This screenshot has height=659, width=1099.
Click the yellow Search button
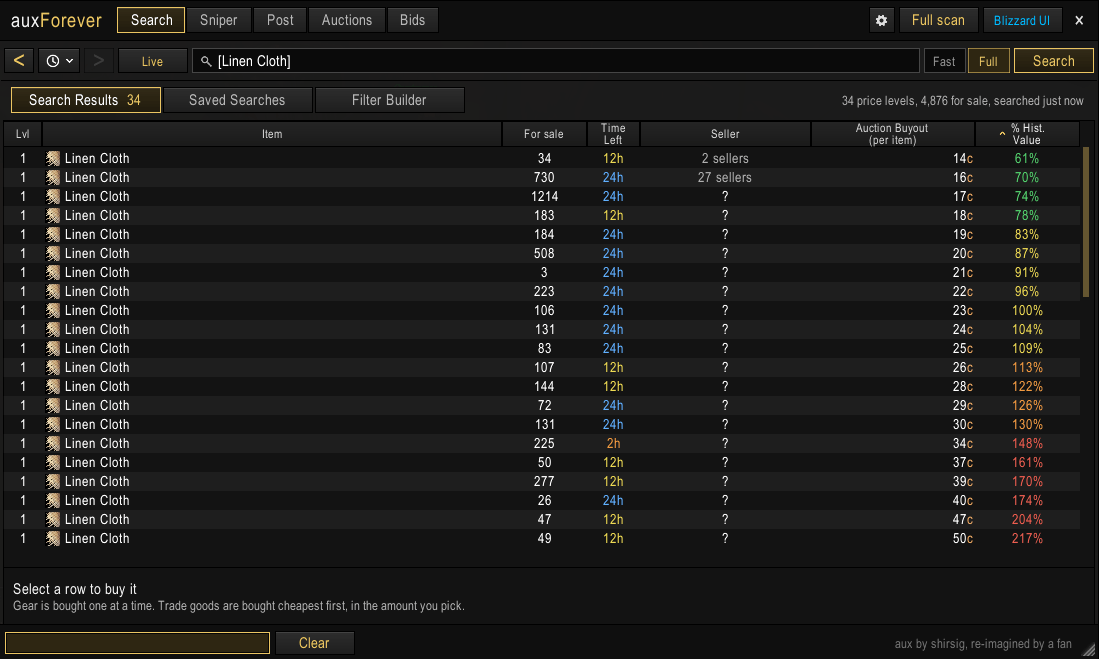[x=1053, y=61]
